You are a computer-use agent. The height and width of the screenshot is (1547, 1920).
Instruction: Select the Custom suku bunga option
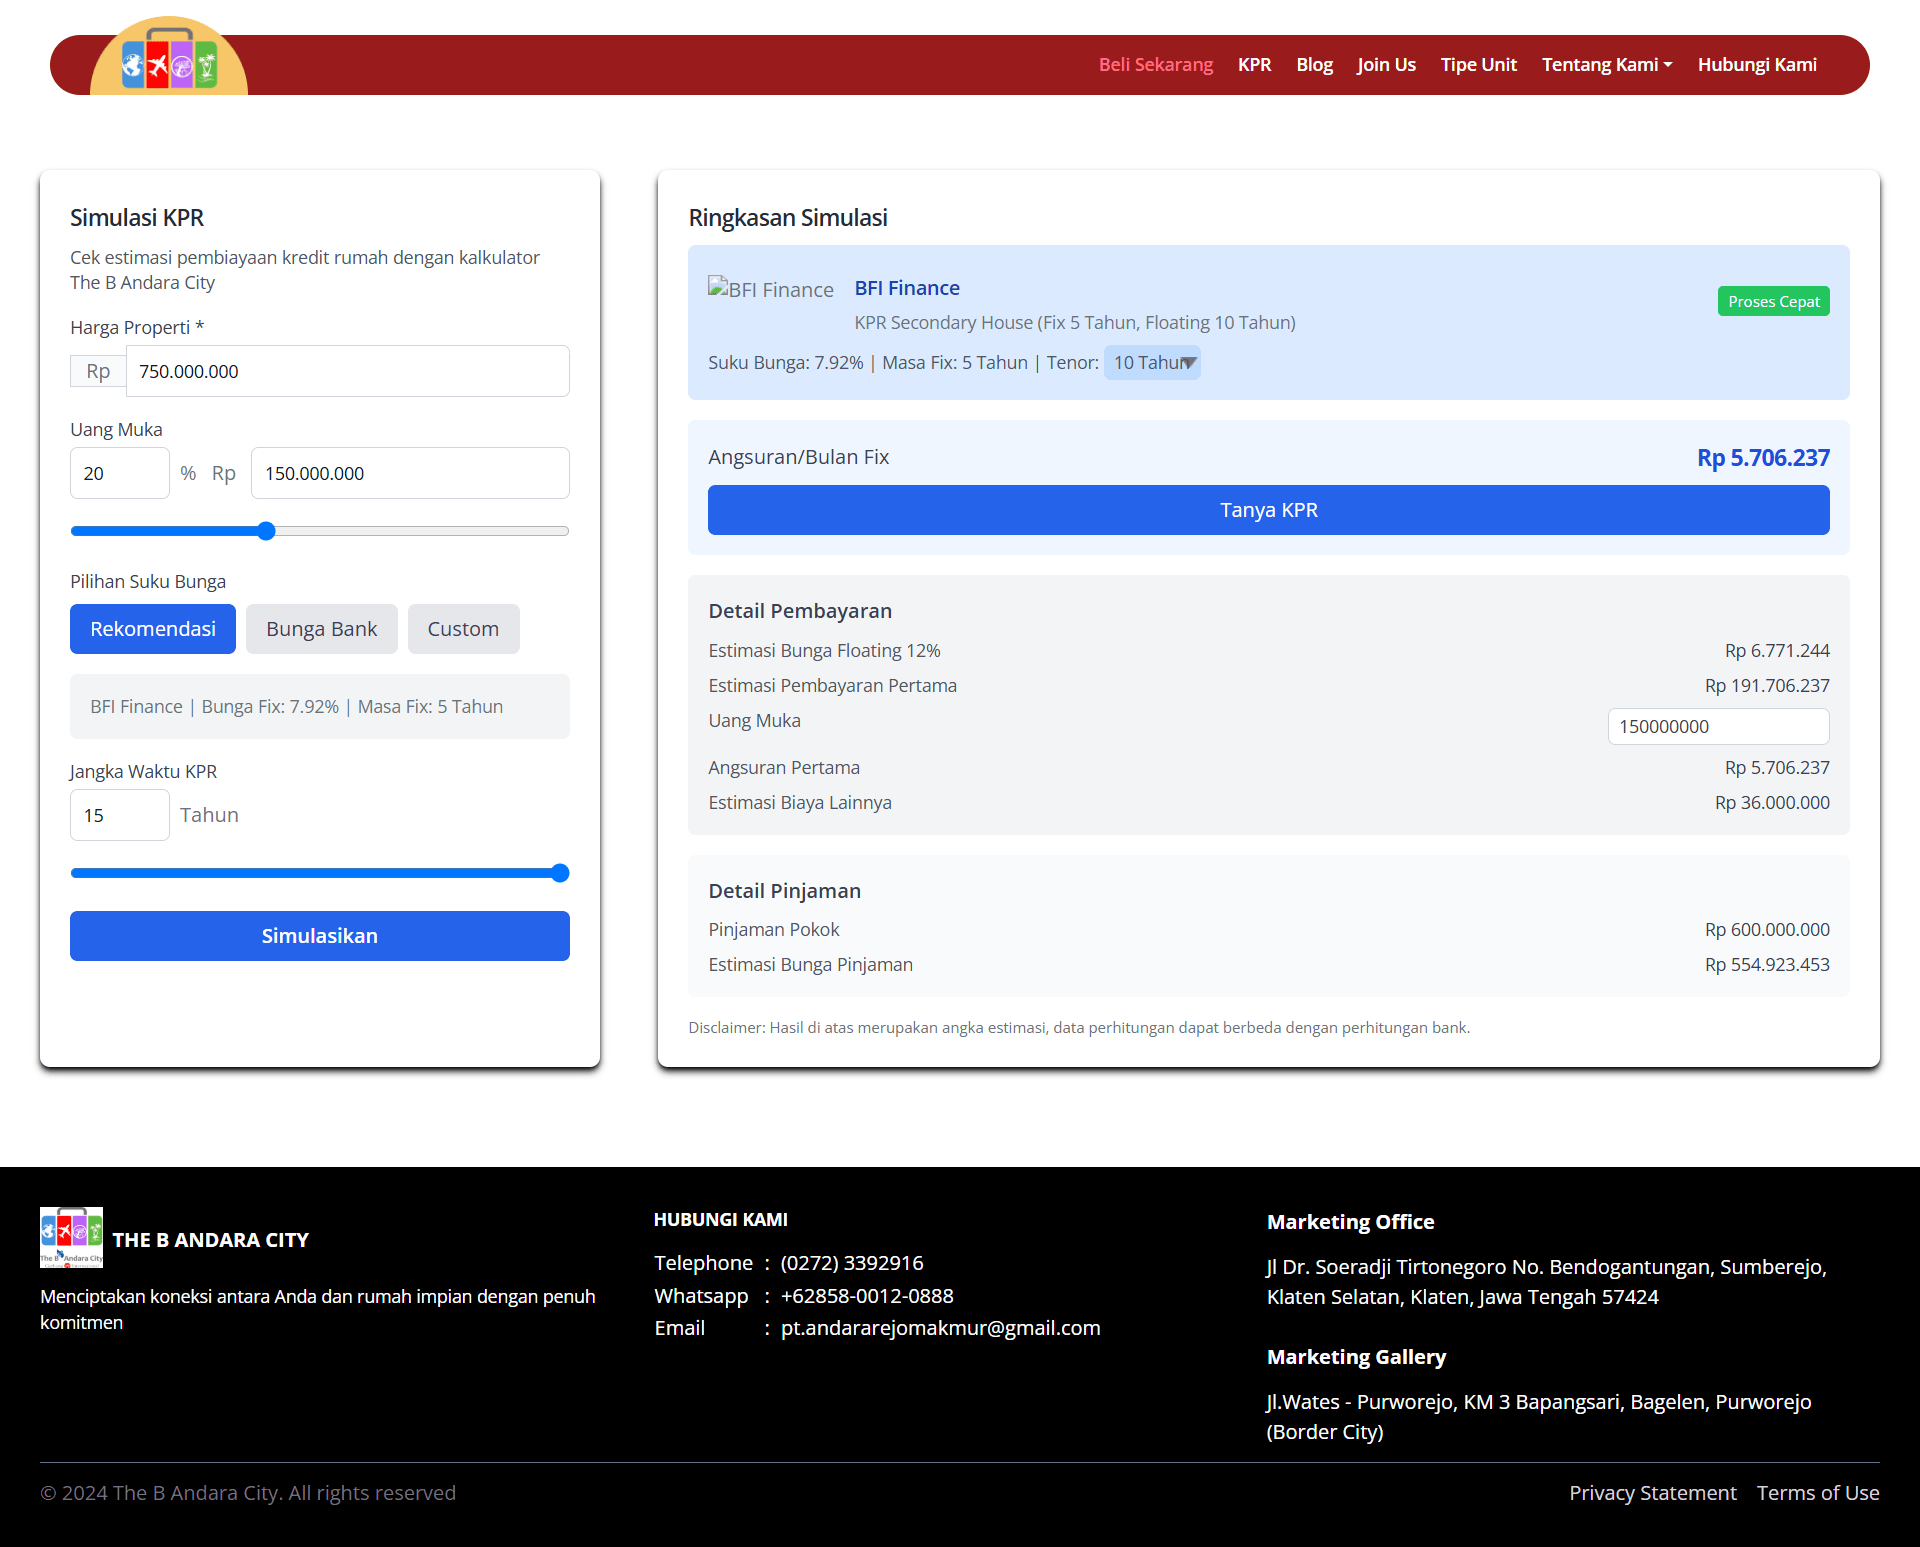point(463,628)
